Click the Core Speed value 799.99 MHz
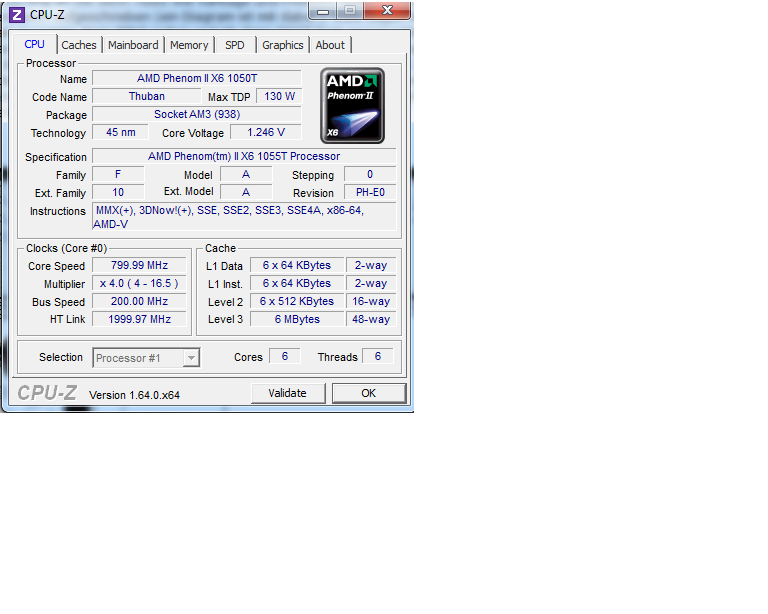The width and height of the screenshot is (768, 614). pyautogui.click(x=139, y=265)
